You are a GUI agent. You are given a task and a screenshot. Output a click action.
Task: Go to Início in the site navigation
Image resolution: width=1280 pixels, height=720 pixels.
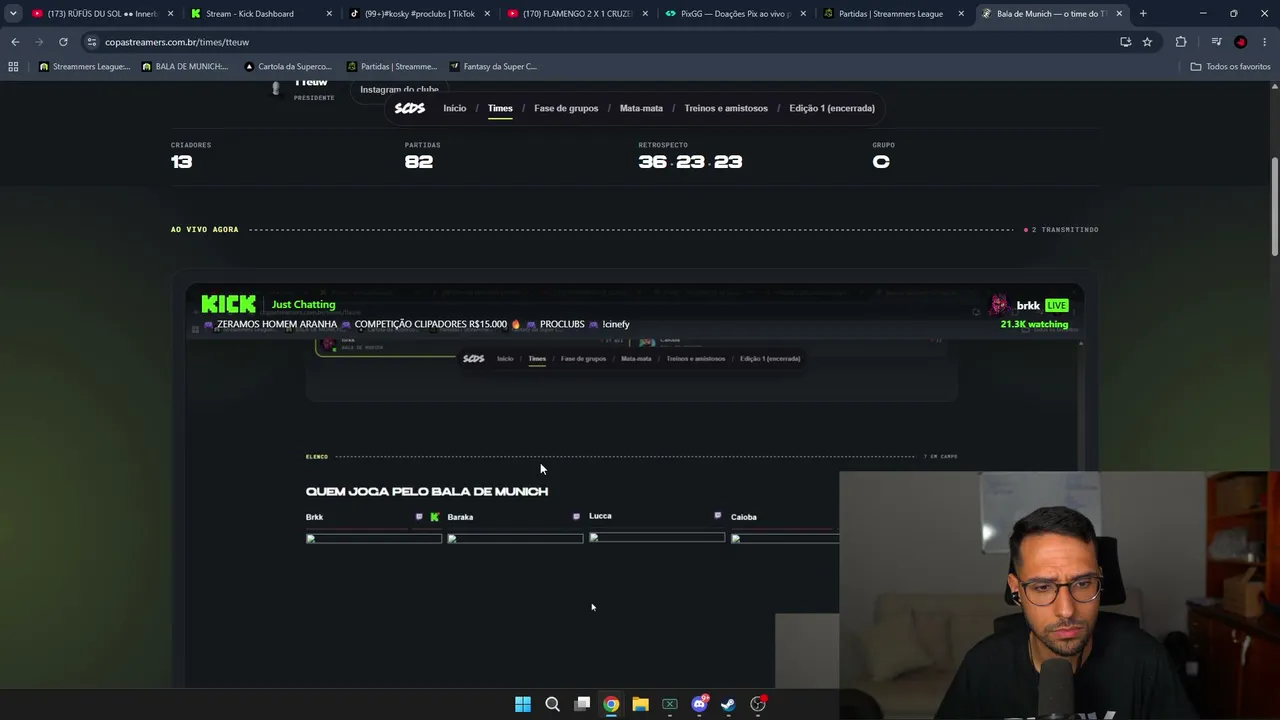click(455, 108)
